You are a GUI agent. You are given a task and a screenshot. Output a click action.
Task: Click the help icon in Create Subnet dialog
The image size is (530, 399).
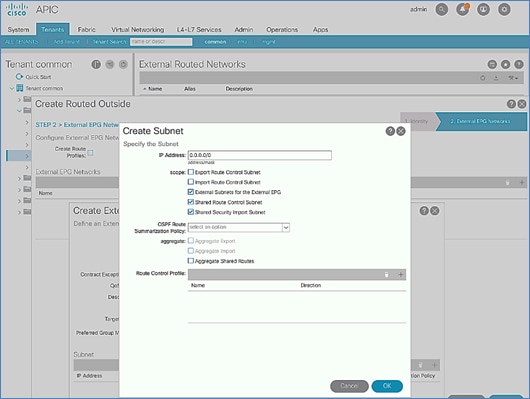(390, 131)
